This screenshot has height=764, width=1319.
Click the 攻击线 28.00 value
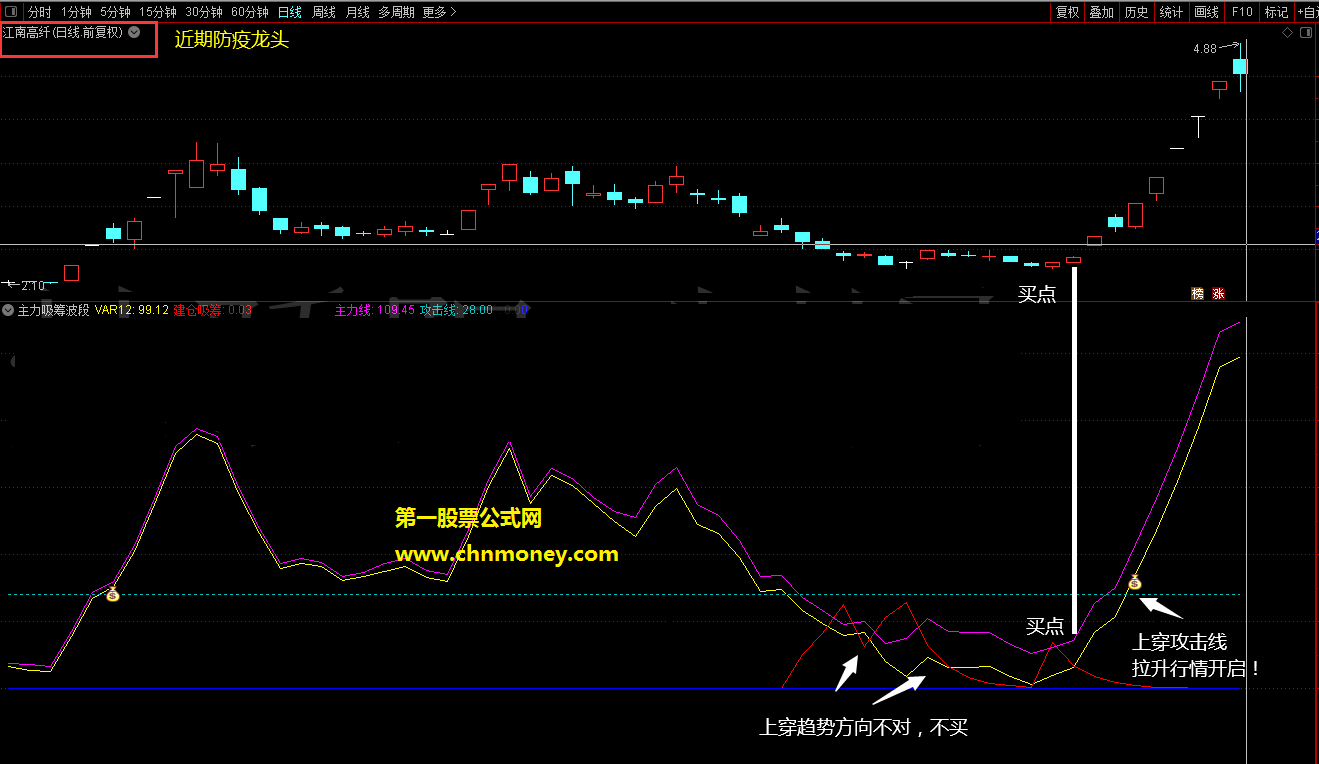pos(456,310)
